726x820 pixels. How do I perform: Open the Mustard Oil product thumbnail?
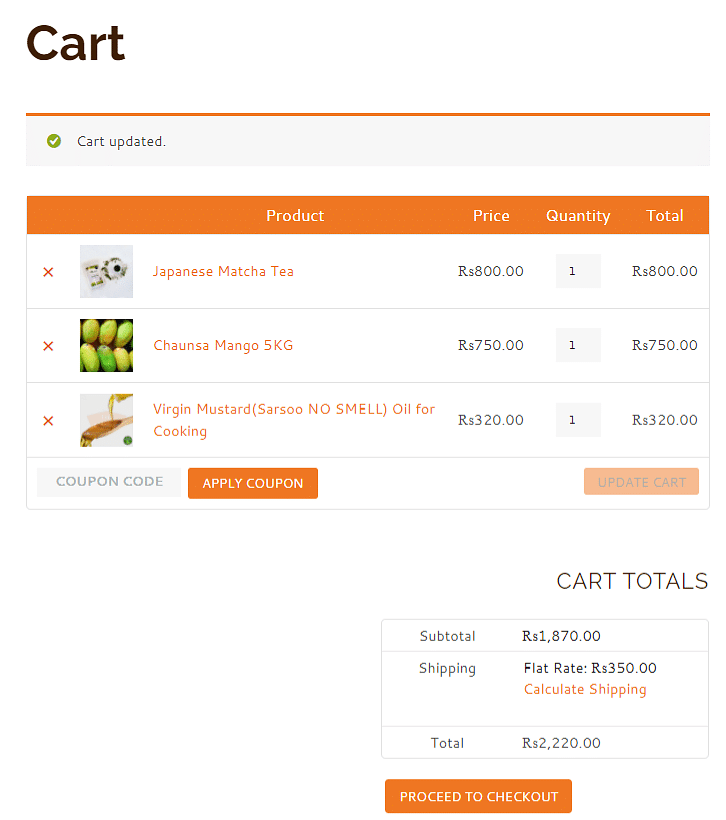click(x=106, y=420)
